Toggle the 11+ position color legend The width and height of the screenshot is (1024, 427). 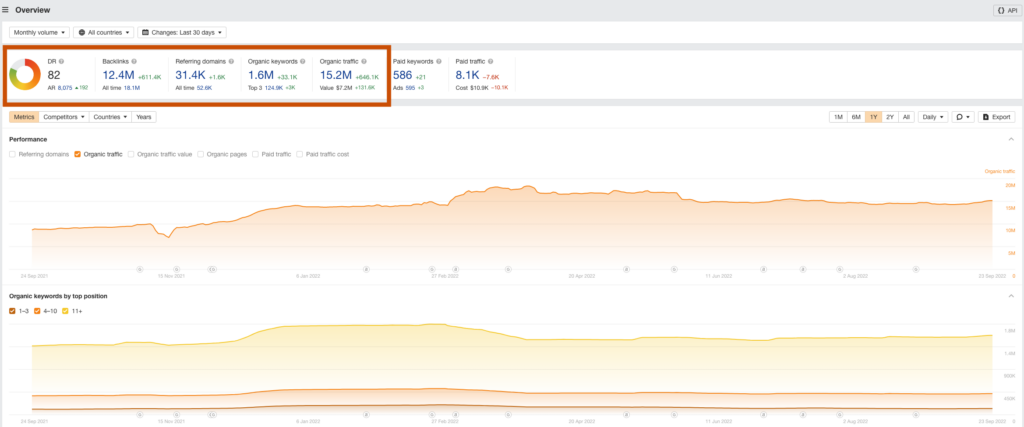[67, 311]
